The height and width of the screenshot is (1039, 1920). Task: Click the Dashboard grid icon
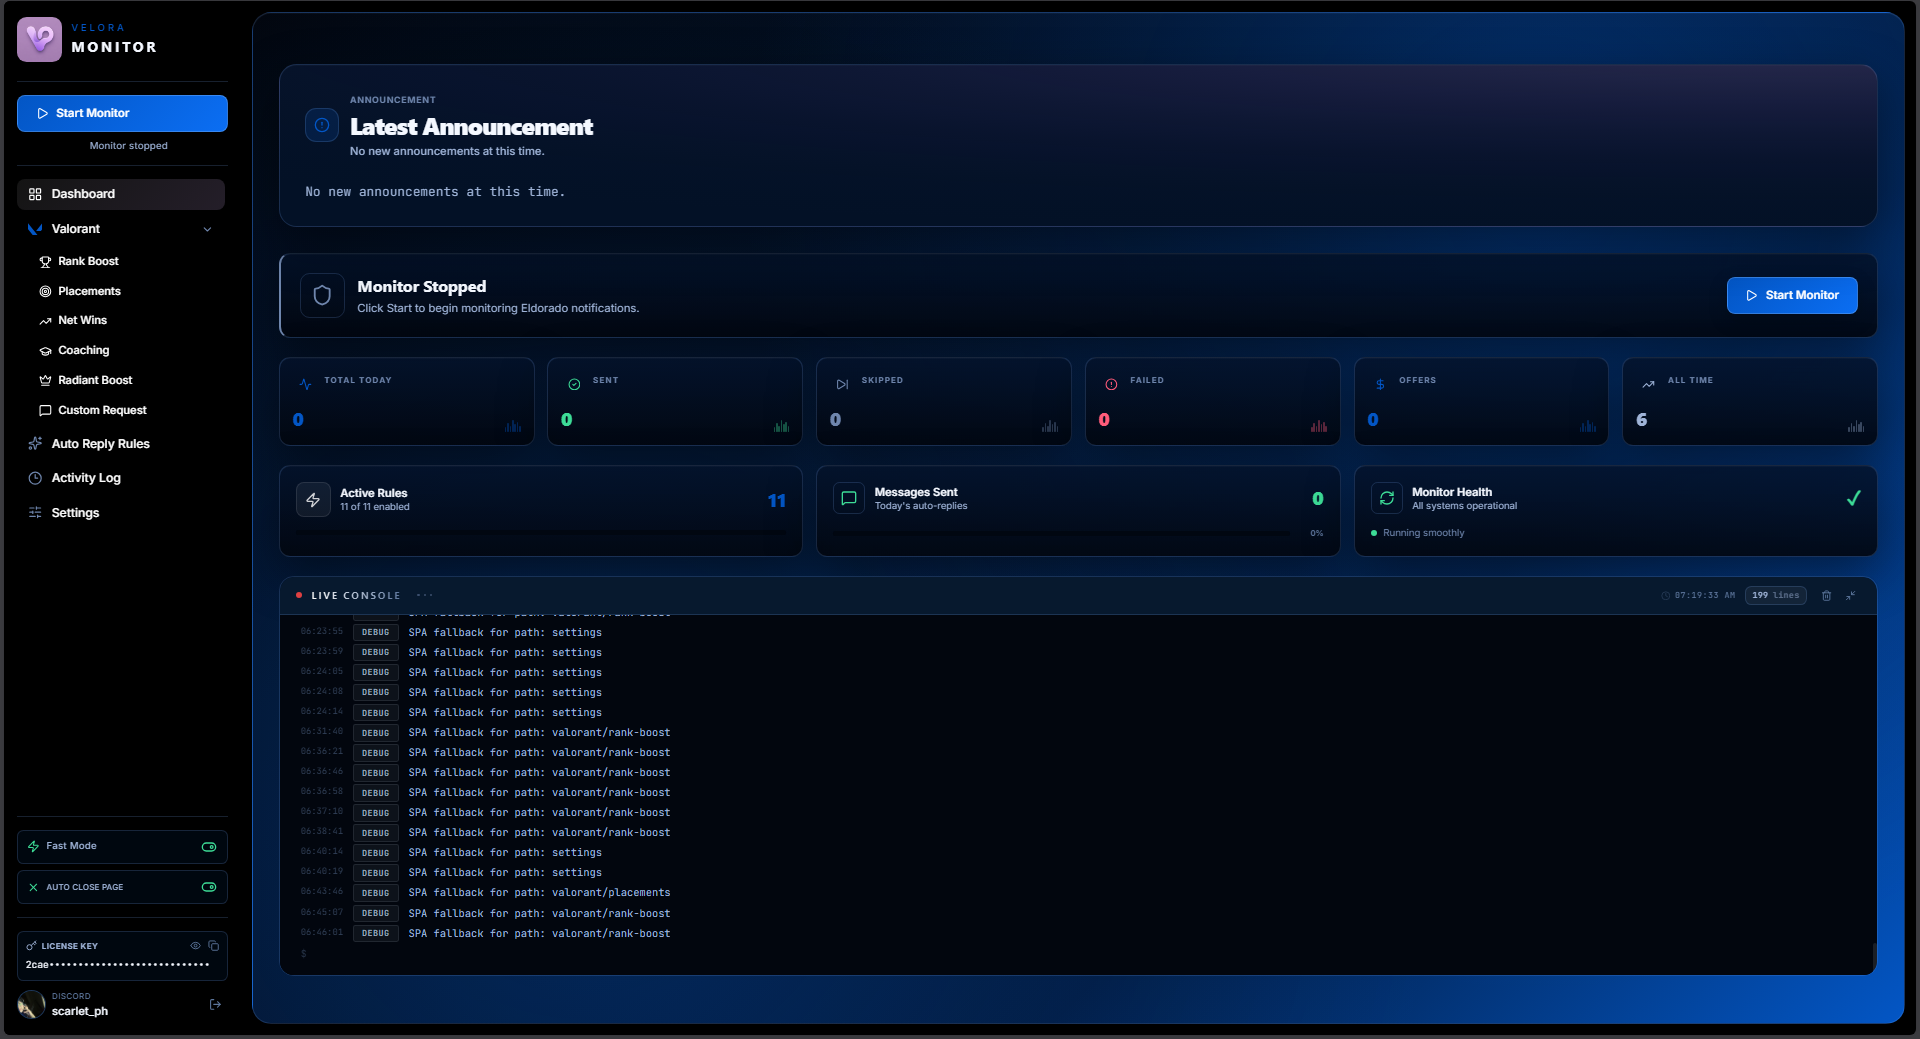[x=35, y=194]
